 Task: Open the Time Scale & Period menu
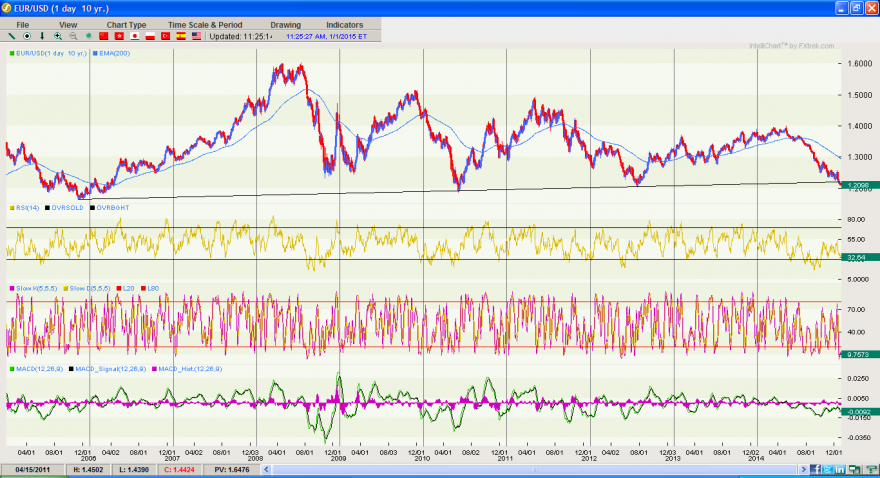205,25
